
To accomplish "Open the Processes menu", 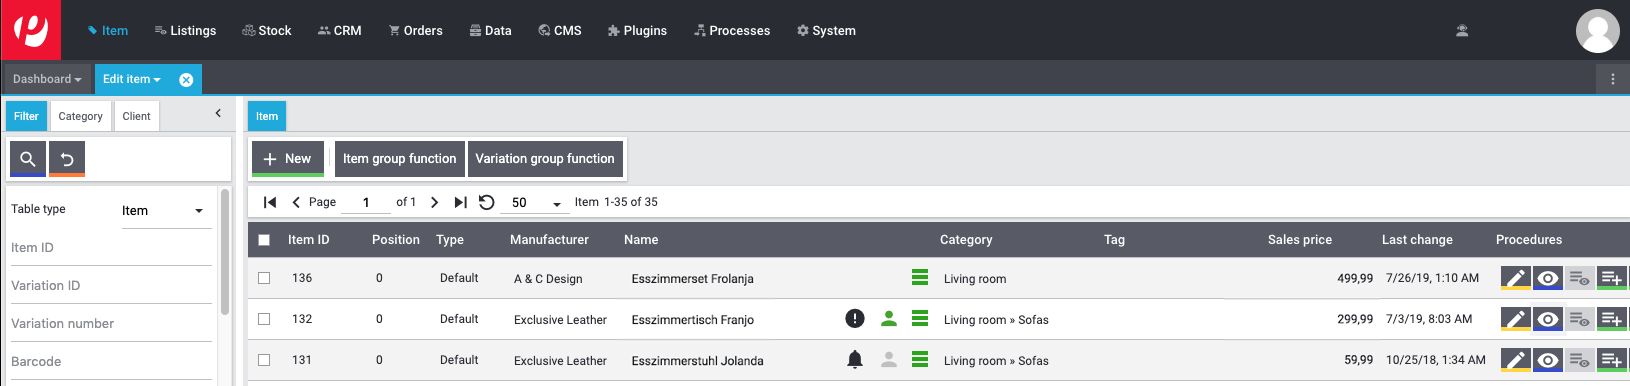I will (732, 31).
